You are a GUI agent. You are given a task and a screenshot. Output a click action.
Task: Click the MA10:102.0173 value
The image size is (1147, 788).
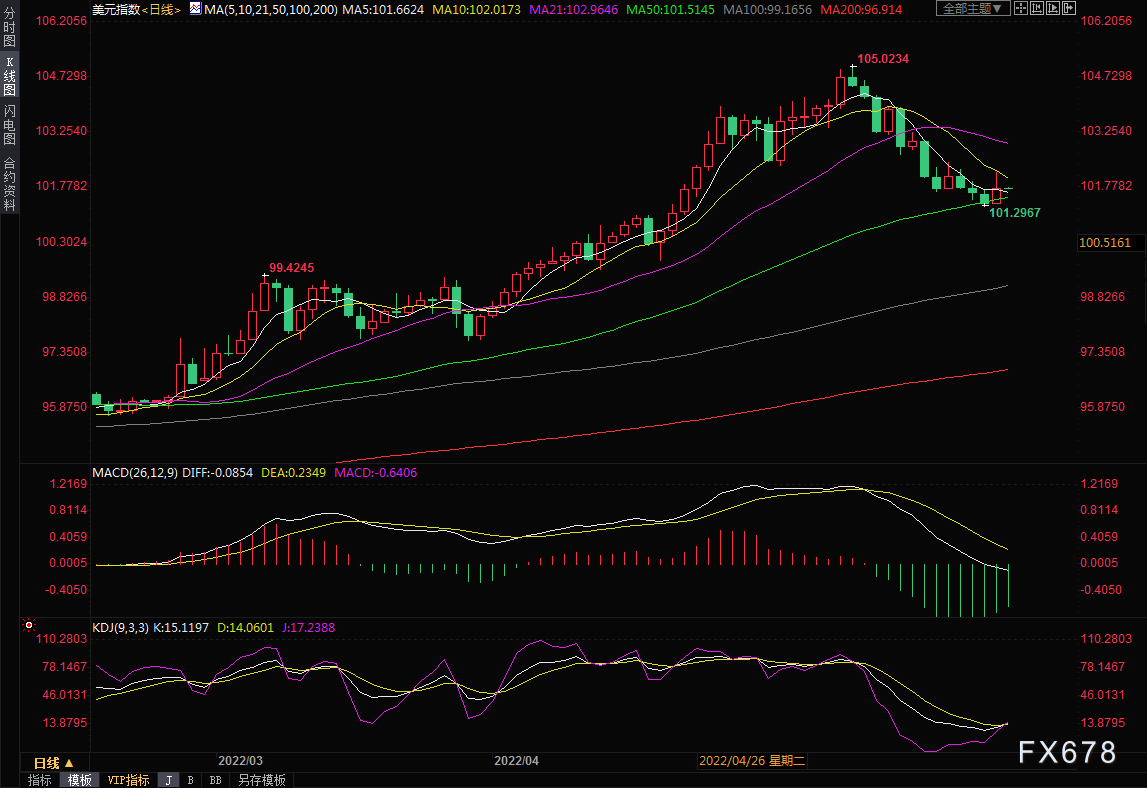tap(476, 10)
